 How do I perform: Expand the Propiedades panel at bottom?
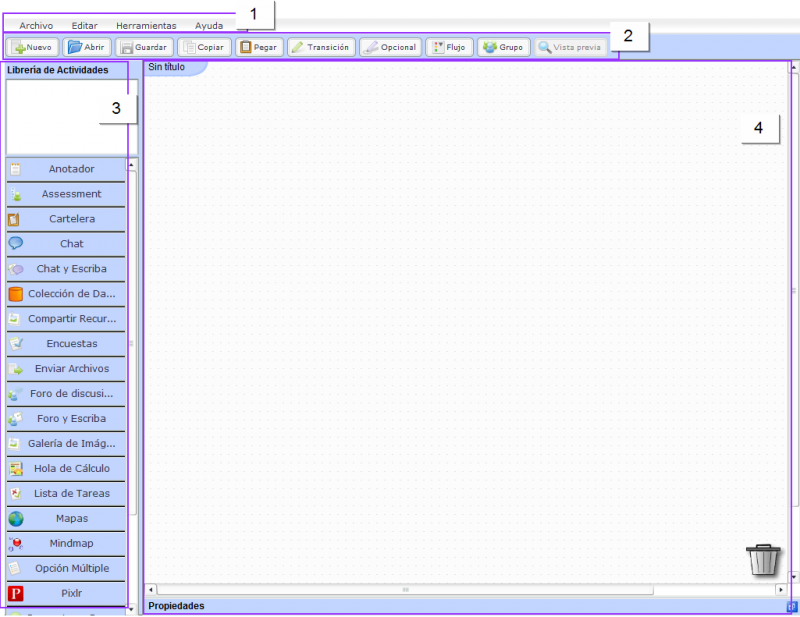tap(792, 606)
